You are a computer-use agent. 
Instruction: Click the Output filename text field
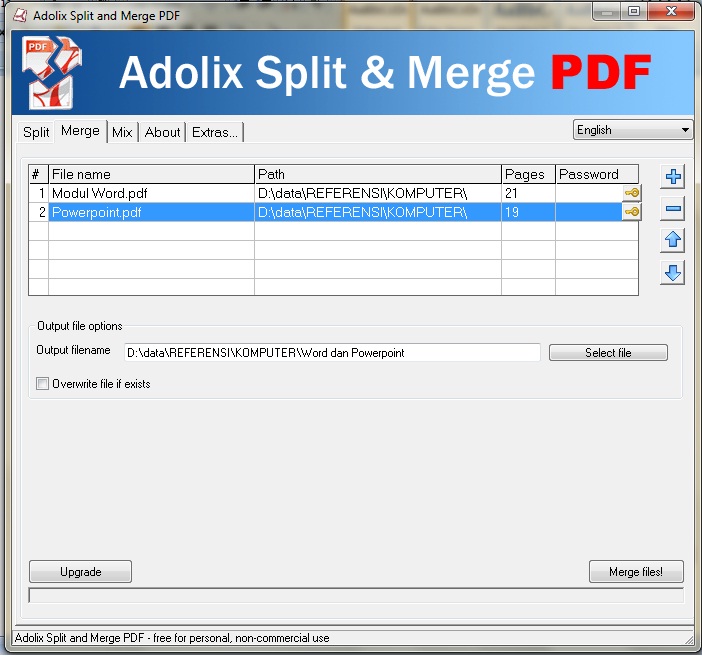tap(331, 353)
